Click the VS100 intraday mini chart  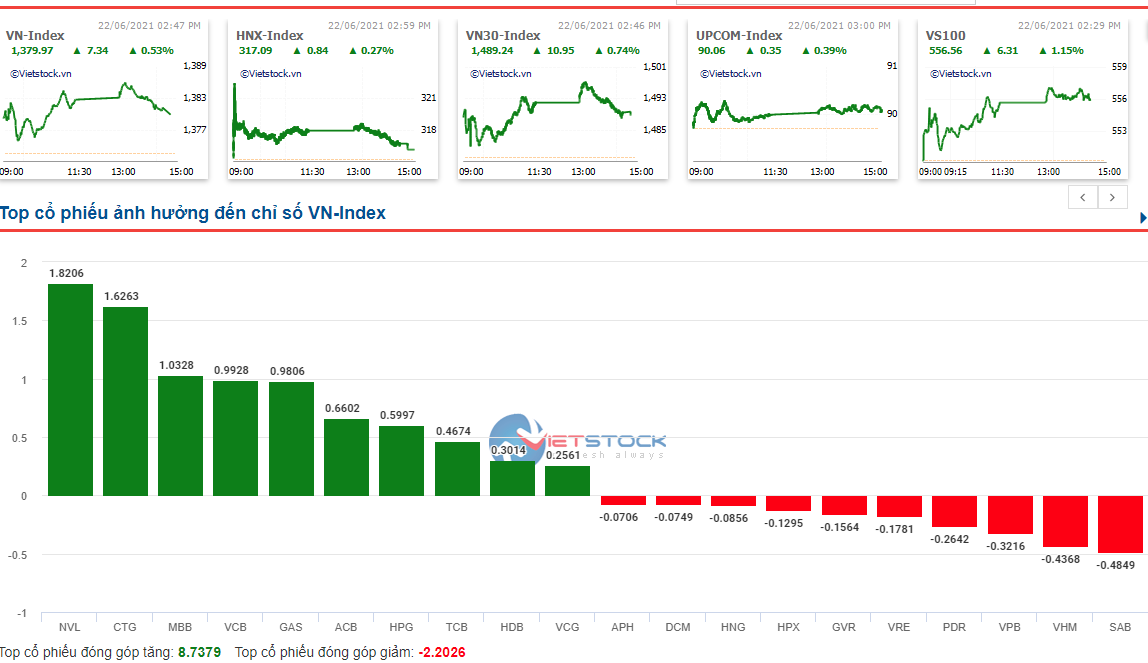coord(1010,115)
